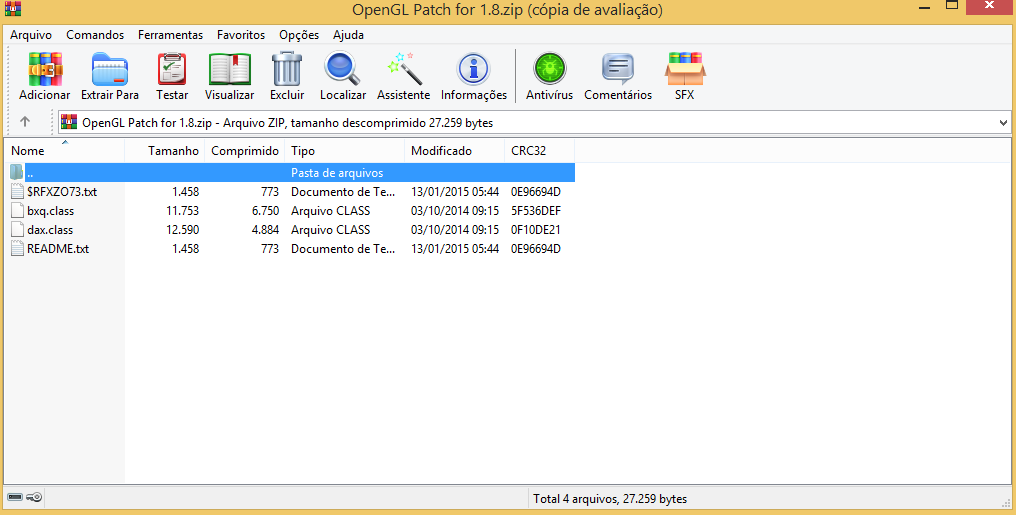
Task: Open the Ajuda menu
Action: [349, 35]
